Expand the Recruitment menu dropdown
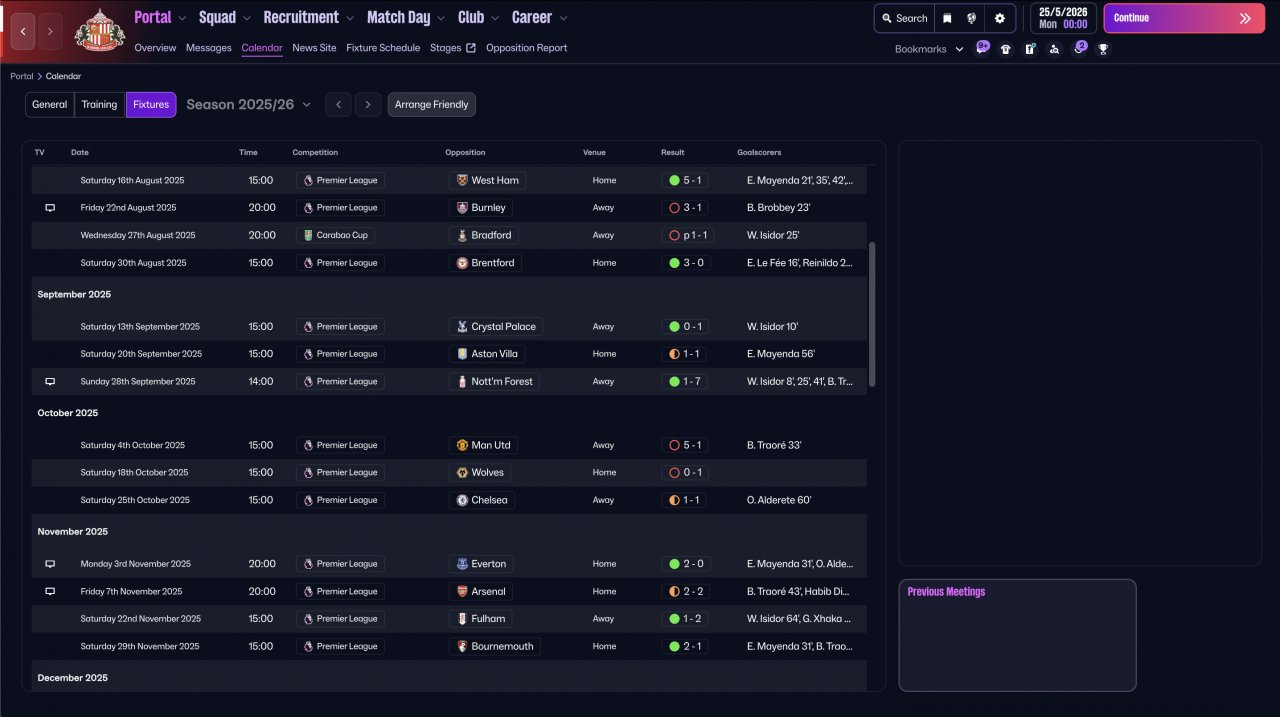The image size is (1280, 717). click(x=349, y=18)
